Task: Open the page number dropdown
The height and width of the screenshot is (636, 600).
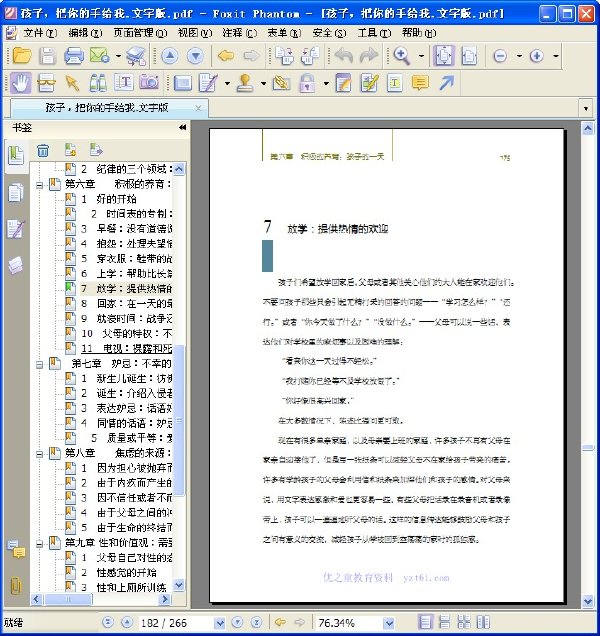Action: 219,623
